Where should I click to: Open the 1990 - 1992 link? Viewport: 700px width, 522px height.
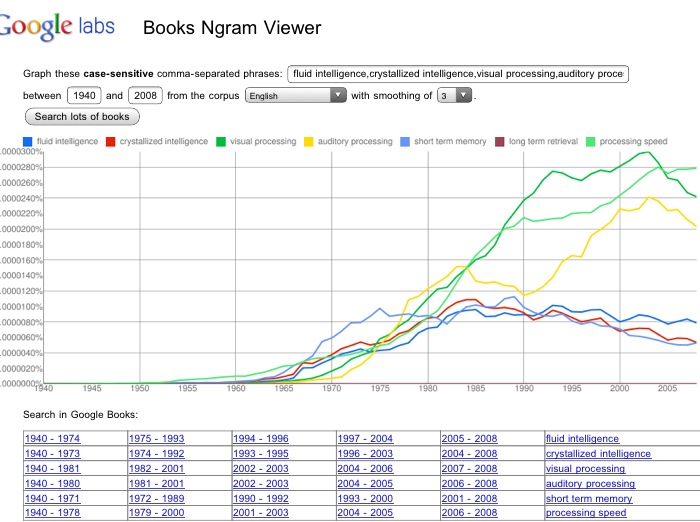pyautogui.click(x=261, y=498)
